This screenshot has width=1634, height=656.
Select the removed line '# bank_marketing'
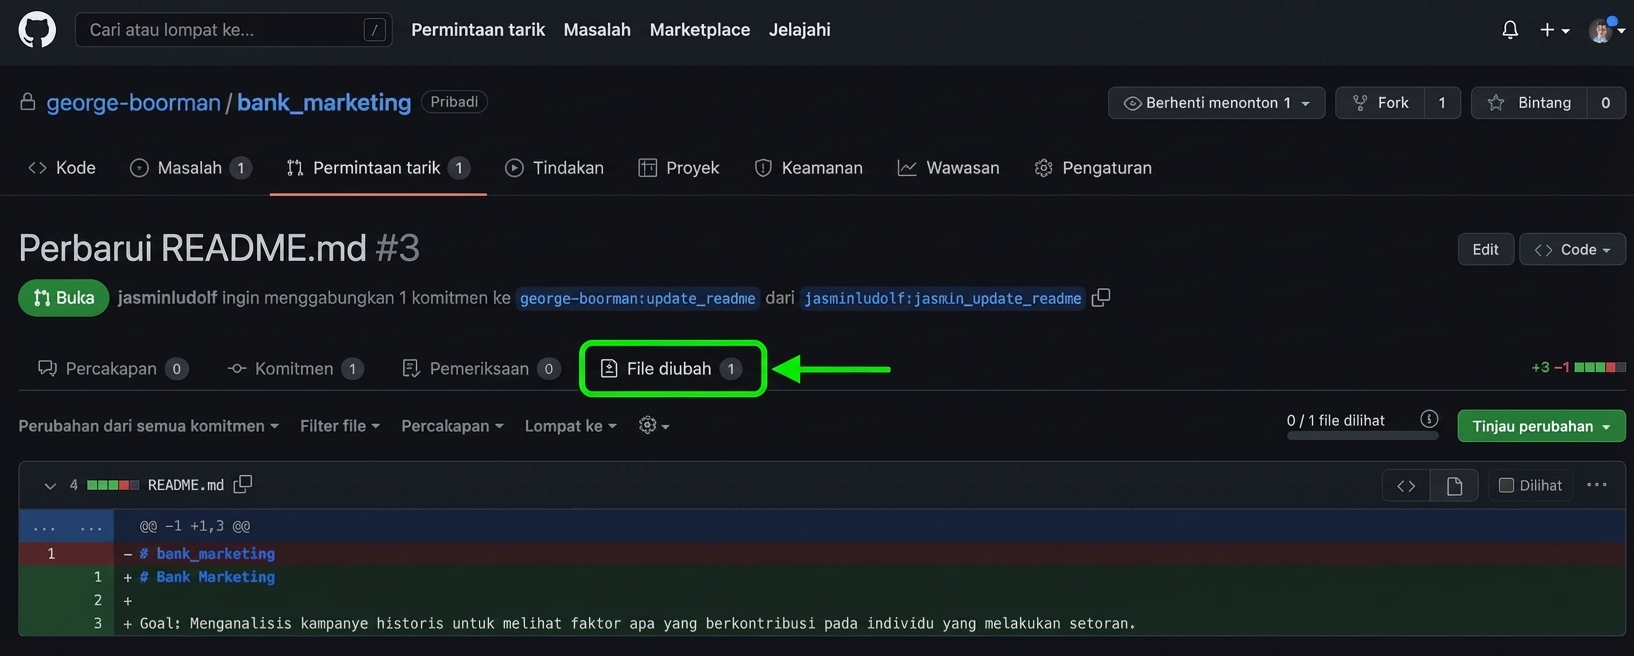click(822, 554)
